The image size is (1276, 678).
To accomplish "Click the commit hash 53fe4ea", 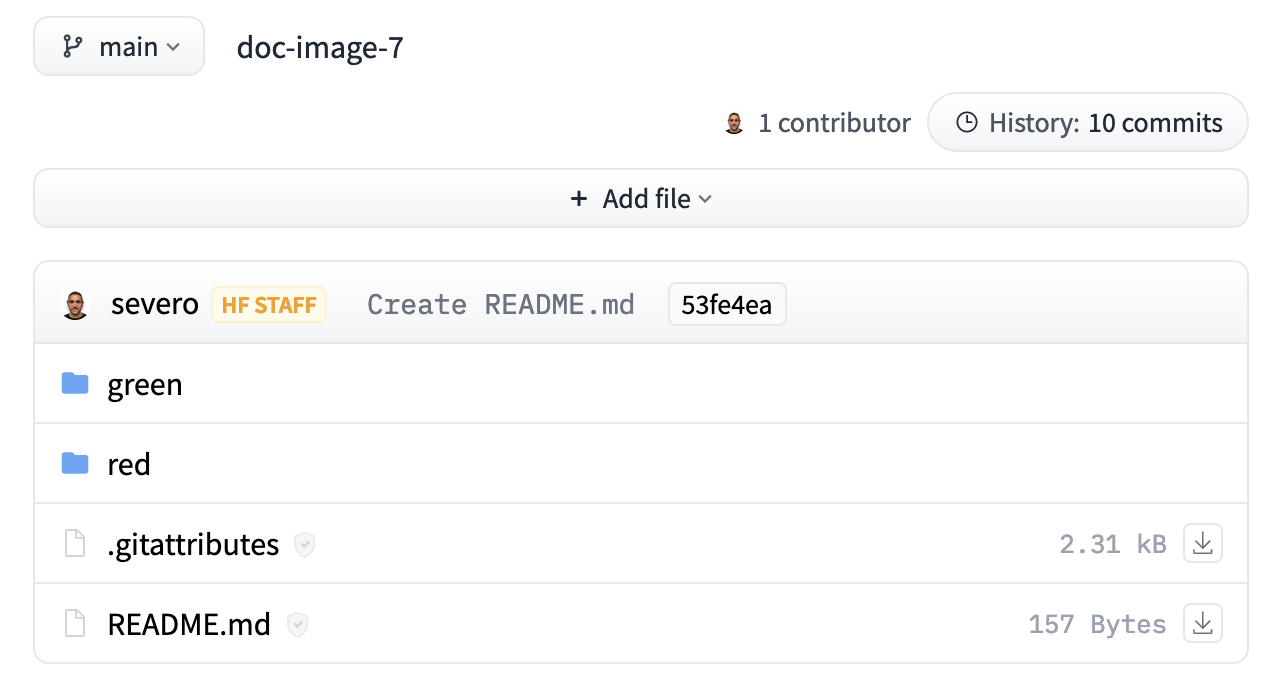I will pos(727,305).
